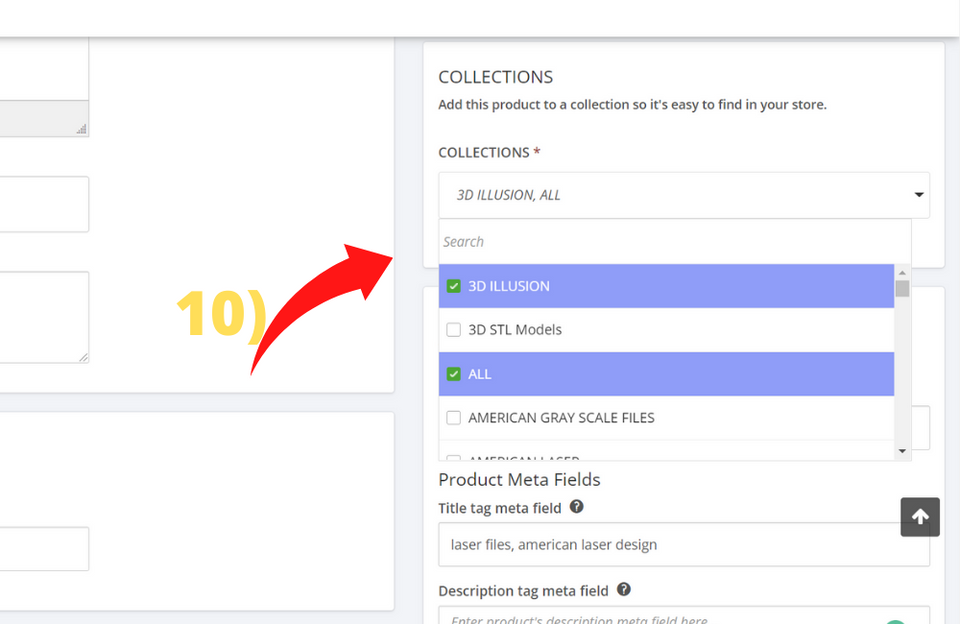
Task: Check the AMERICAN GRAY SCALE FILES checkbox
Action: (x=454, y=418)
